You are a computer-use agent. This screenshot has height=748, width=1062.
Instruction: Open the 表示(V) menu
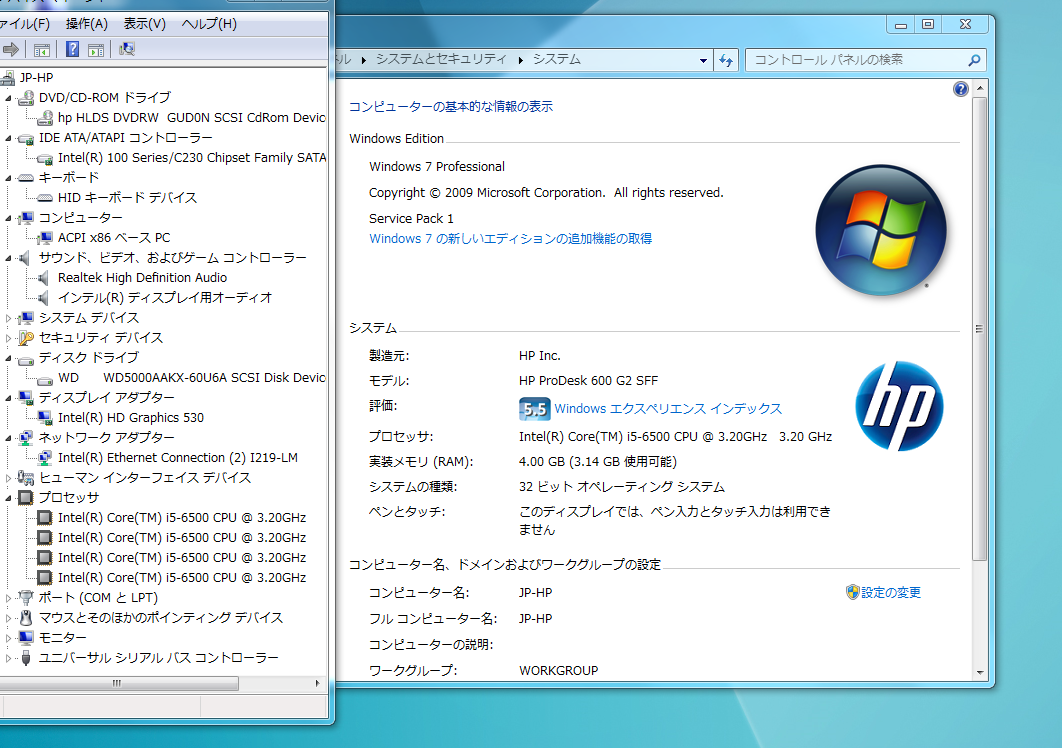pos(144,24)
